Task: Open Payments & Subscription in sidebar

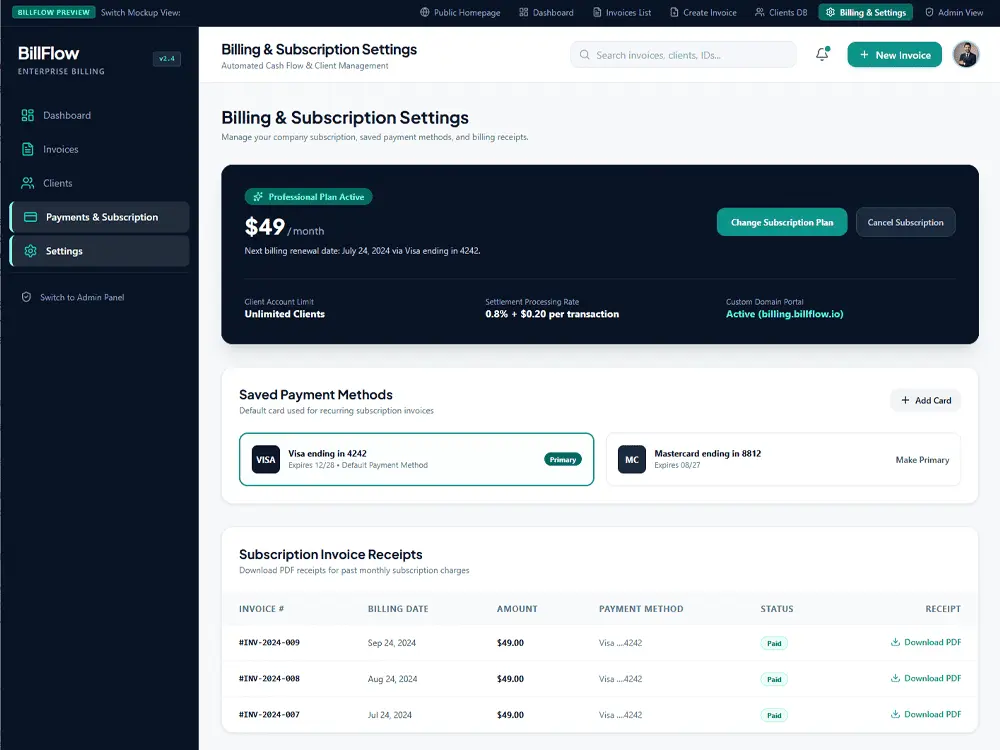Action: click(x=99, y=217)
